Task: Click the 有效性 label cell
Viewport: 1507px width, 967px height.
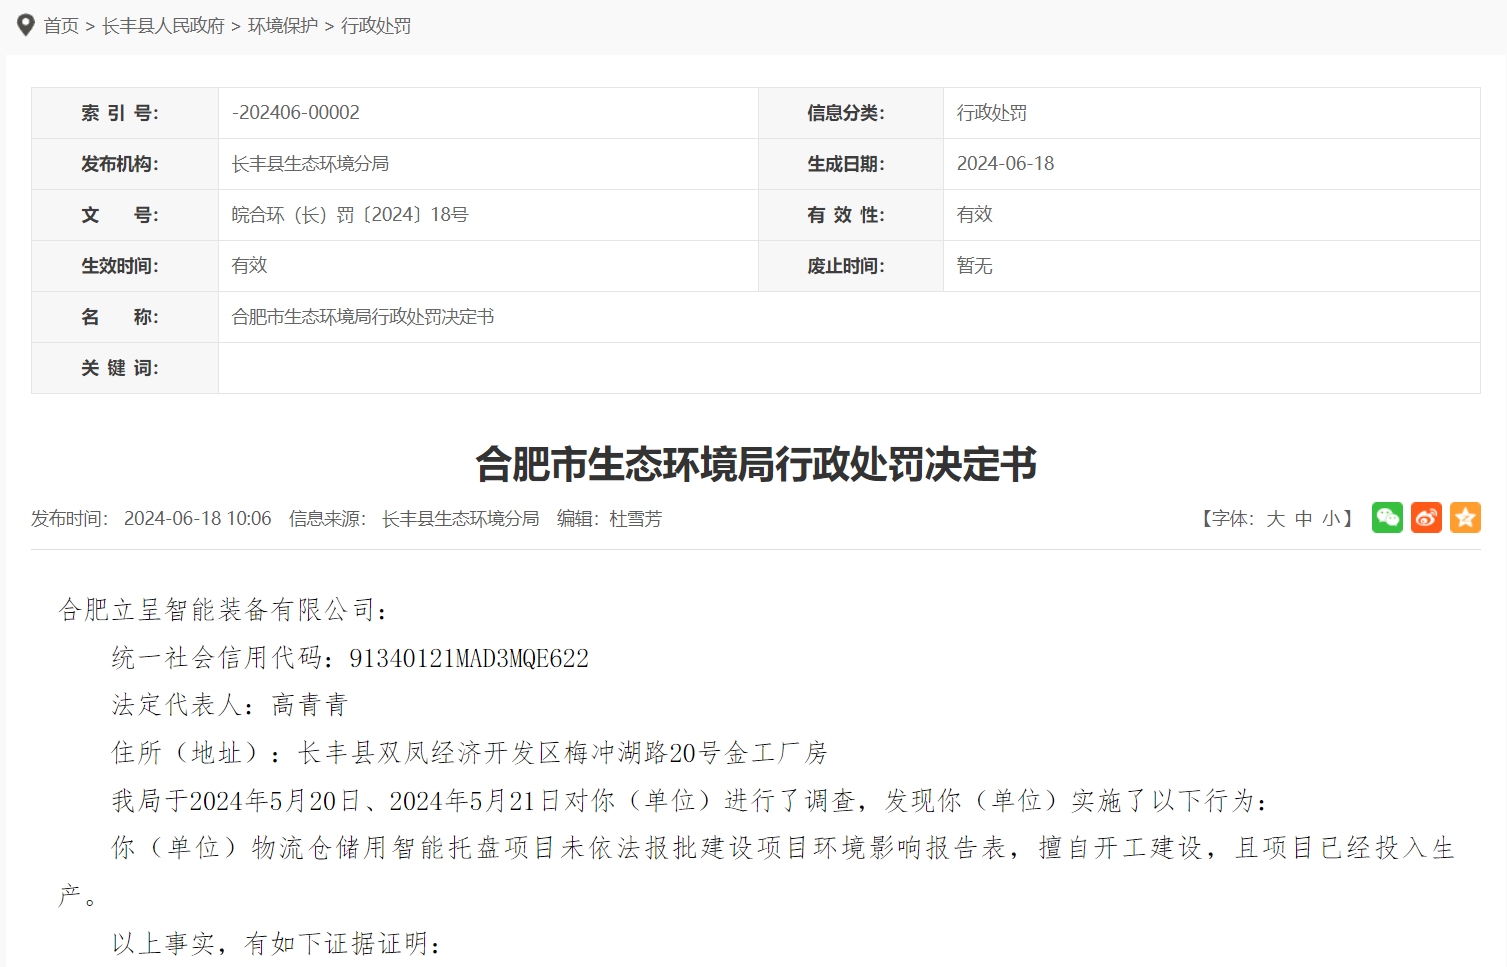Action: [x=851, y=215]
